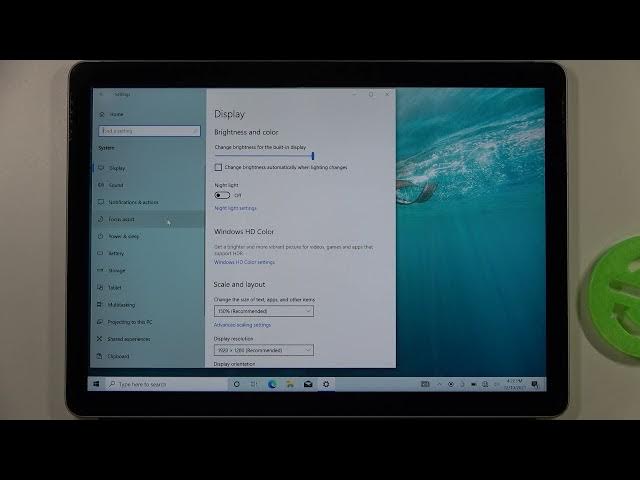The image size is (640, 480).
Task: Expand the 150% (Recommended) scale dropdown
Action: 264,311
